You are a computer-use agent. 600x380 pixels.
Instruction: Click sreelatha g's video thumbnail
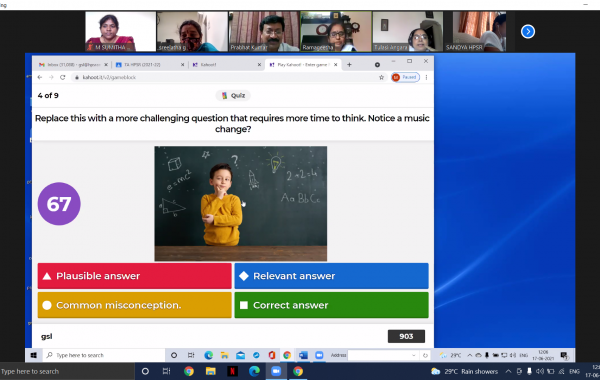(x=192, y=31)
